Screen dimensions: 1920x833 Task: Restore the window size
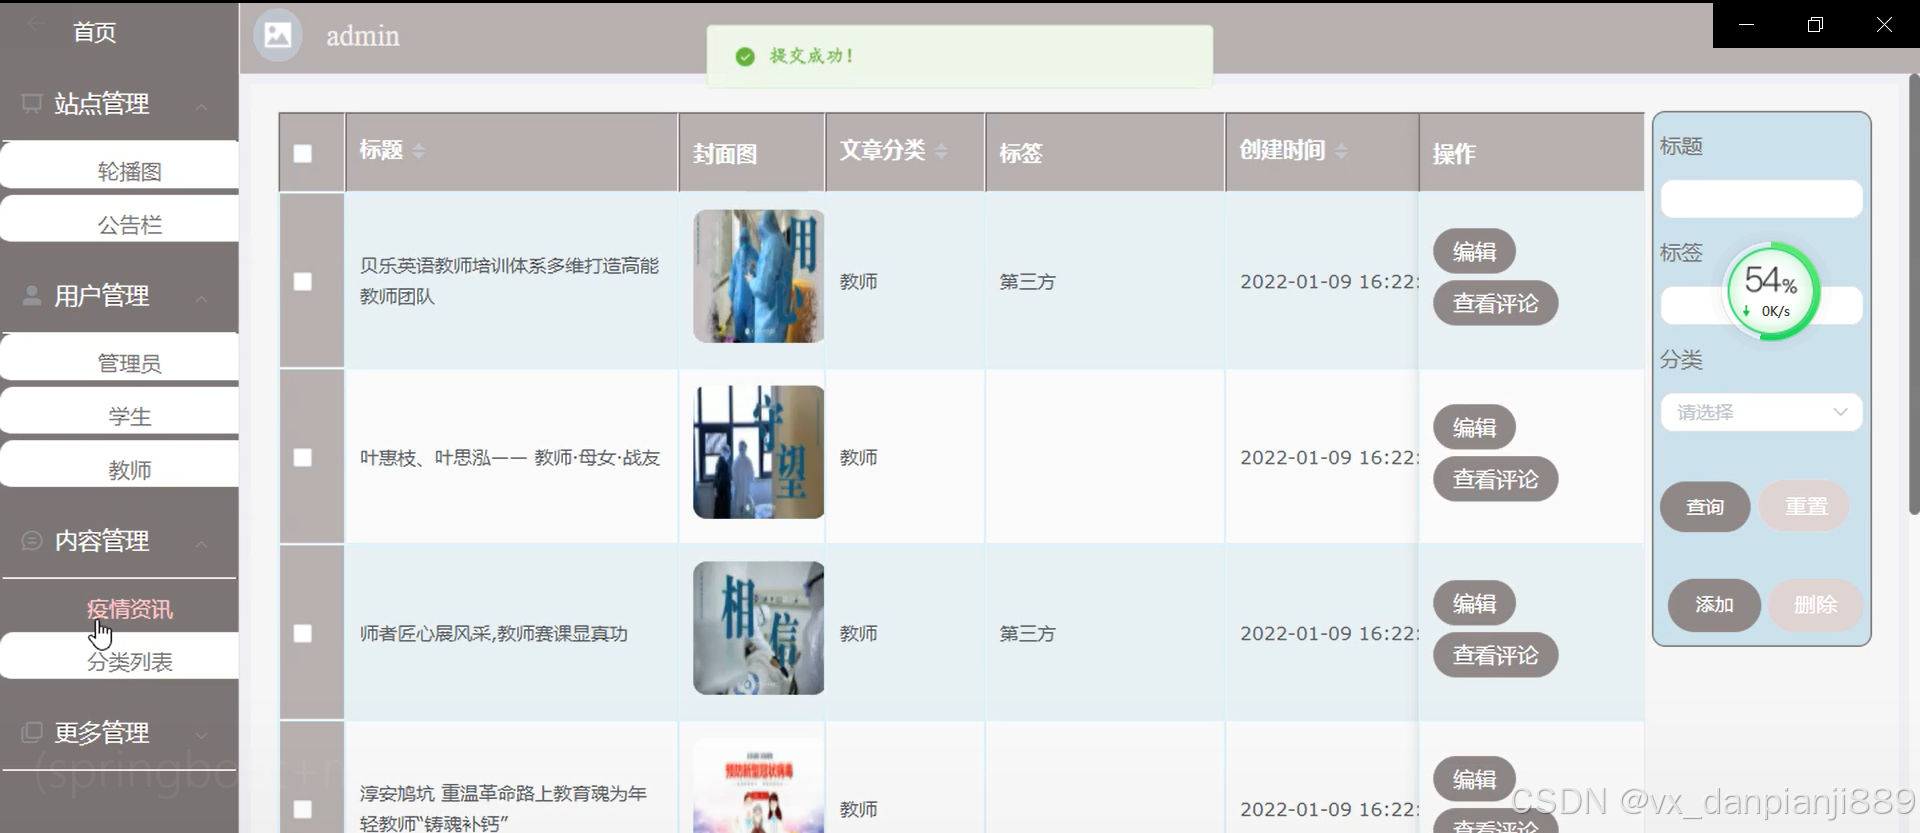(x=1816, y=24)
